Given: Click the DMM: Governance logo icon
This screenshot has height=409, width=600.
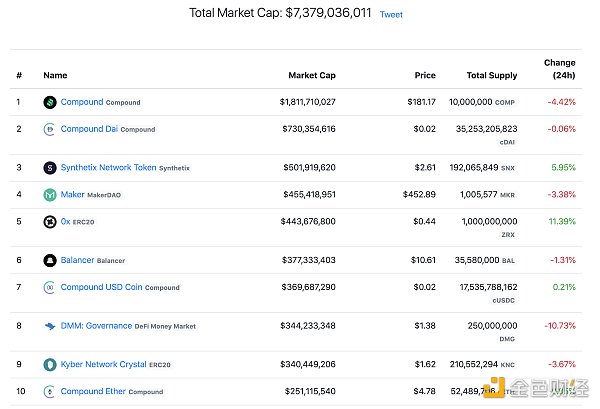Looking at the screenshot, I should (x=50, y=326).
